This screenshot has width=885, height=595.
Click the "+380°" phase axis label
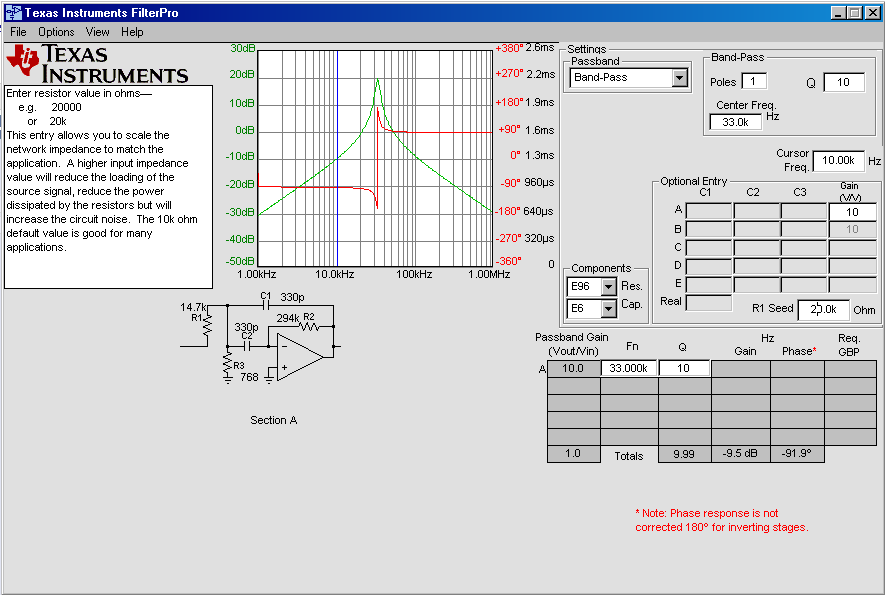pyautogui.click(x=509, y=49)
